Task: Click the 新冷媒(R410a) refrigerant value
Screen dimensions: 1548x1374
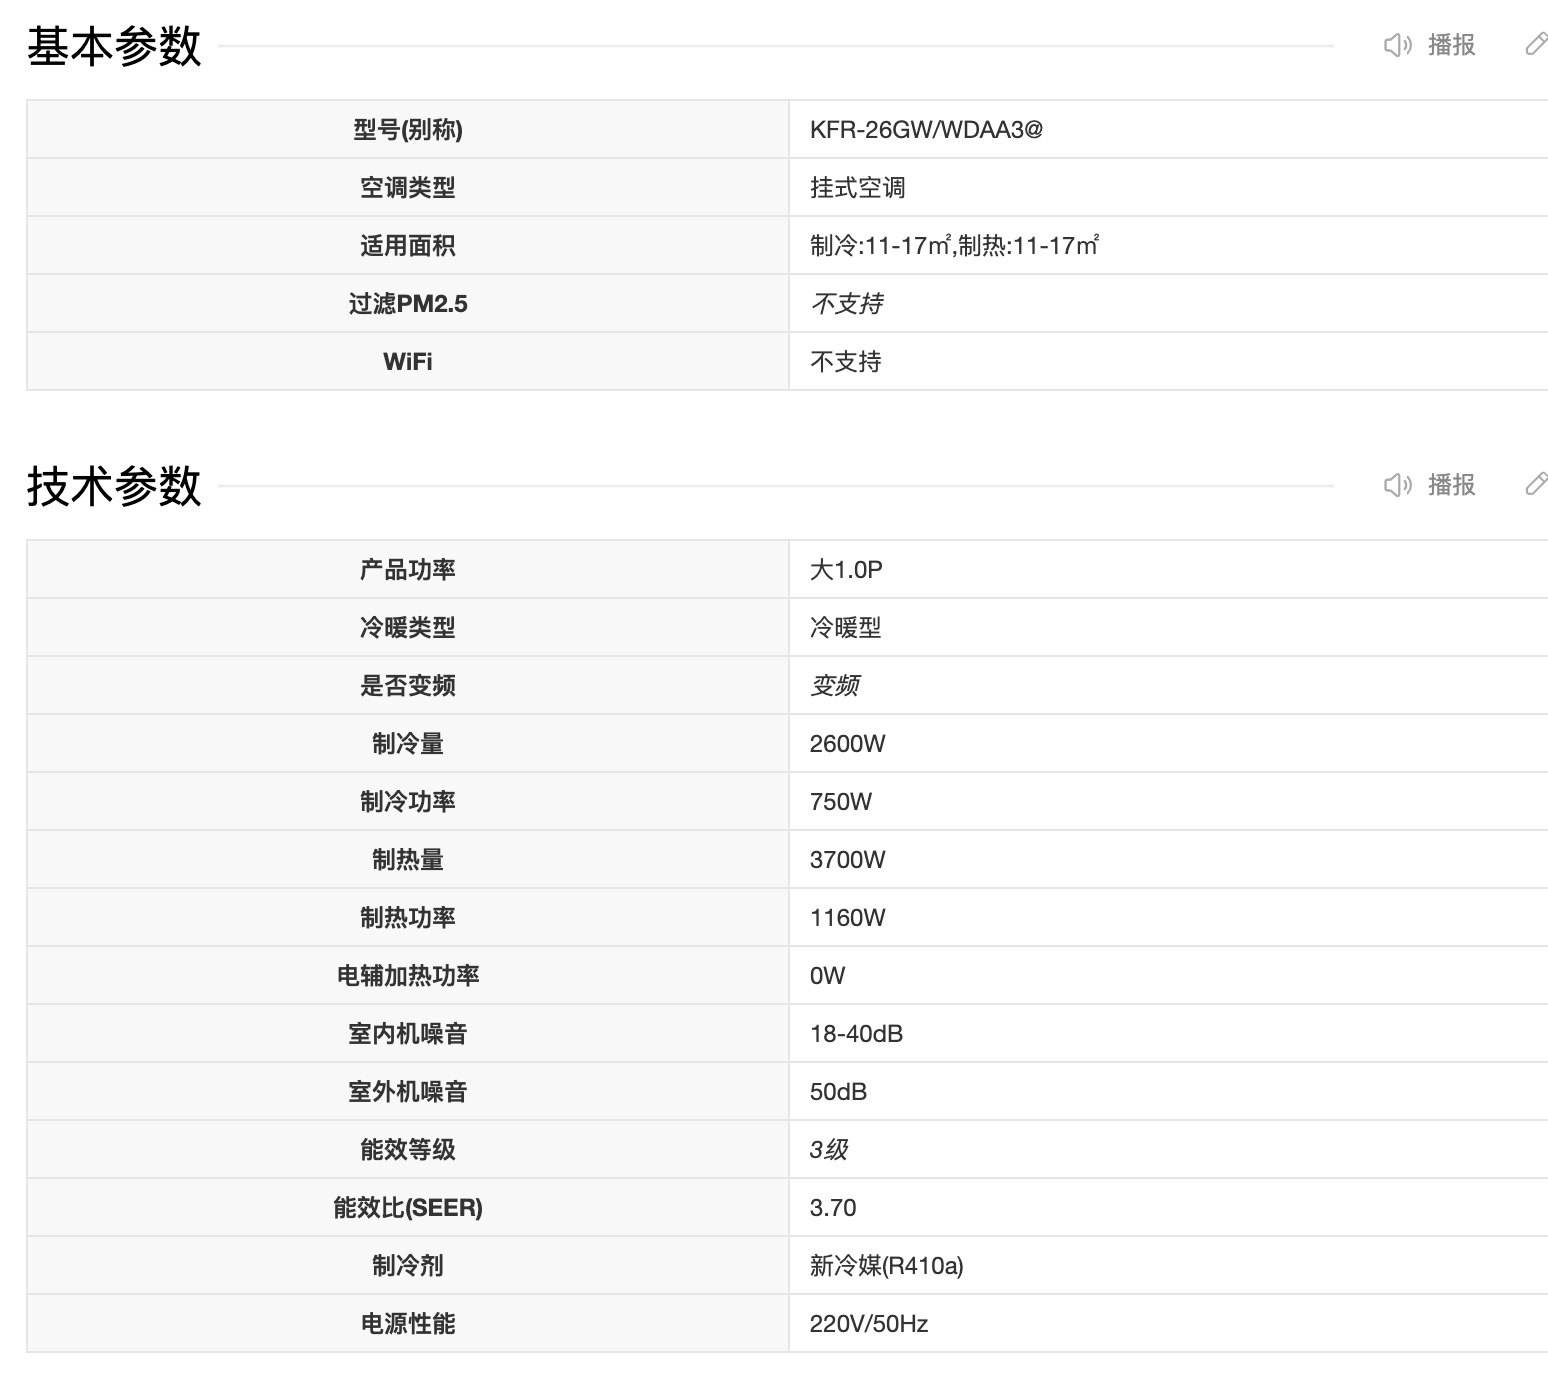Action: point(886,1266)
